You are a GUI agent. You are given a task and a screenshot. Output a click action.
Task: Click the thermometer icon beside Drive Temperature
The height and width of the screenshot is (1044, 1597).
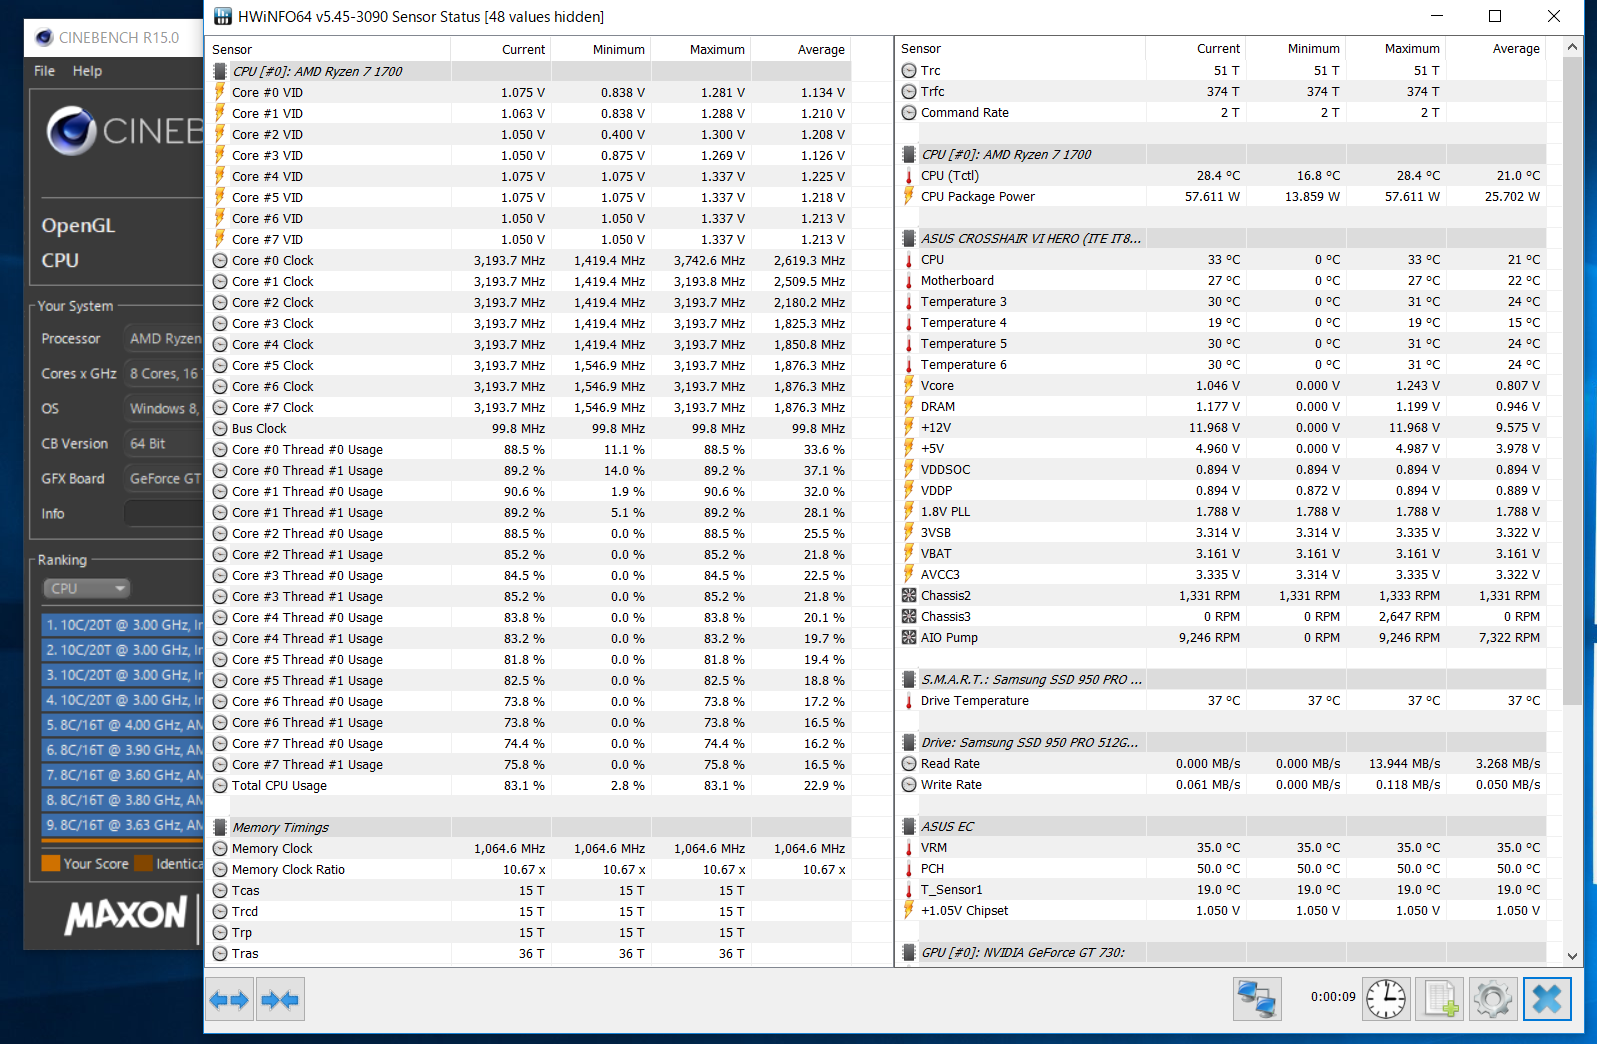click(x=909, y=701)
